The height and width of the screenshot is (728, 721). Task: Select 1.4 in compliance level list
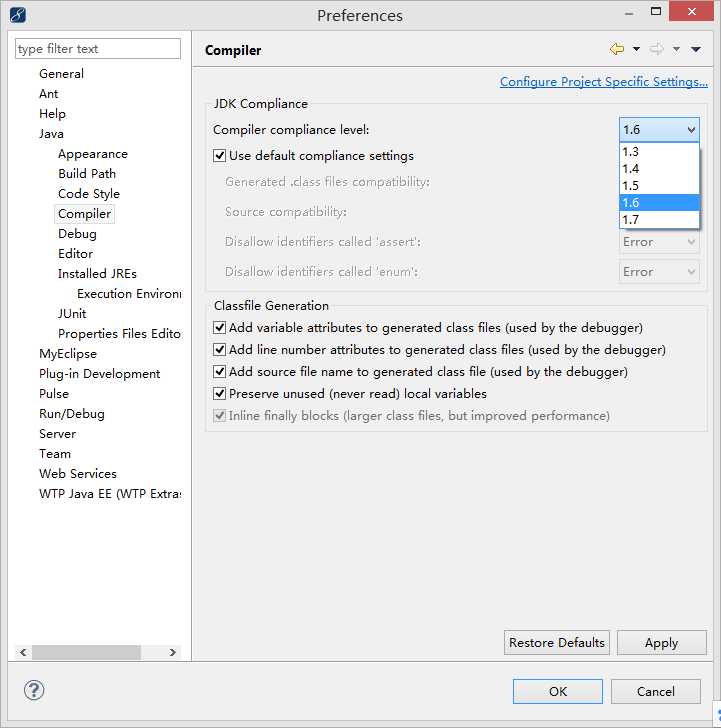[659, 169]
